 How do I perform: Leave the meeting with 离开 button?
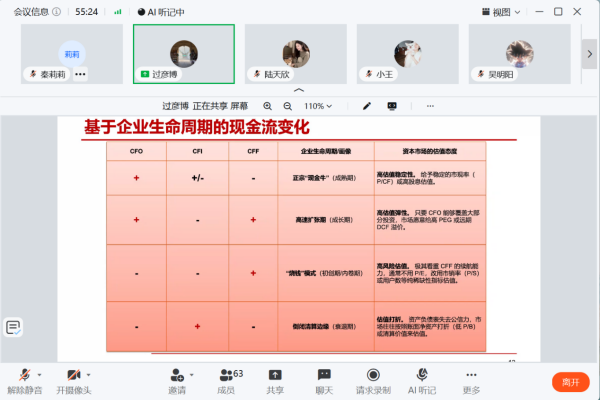click(571, 382)
